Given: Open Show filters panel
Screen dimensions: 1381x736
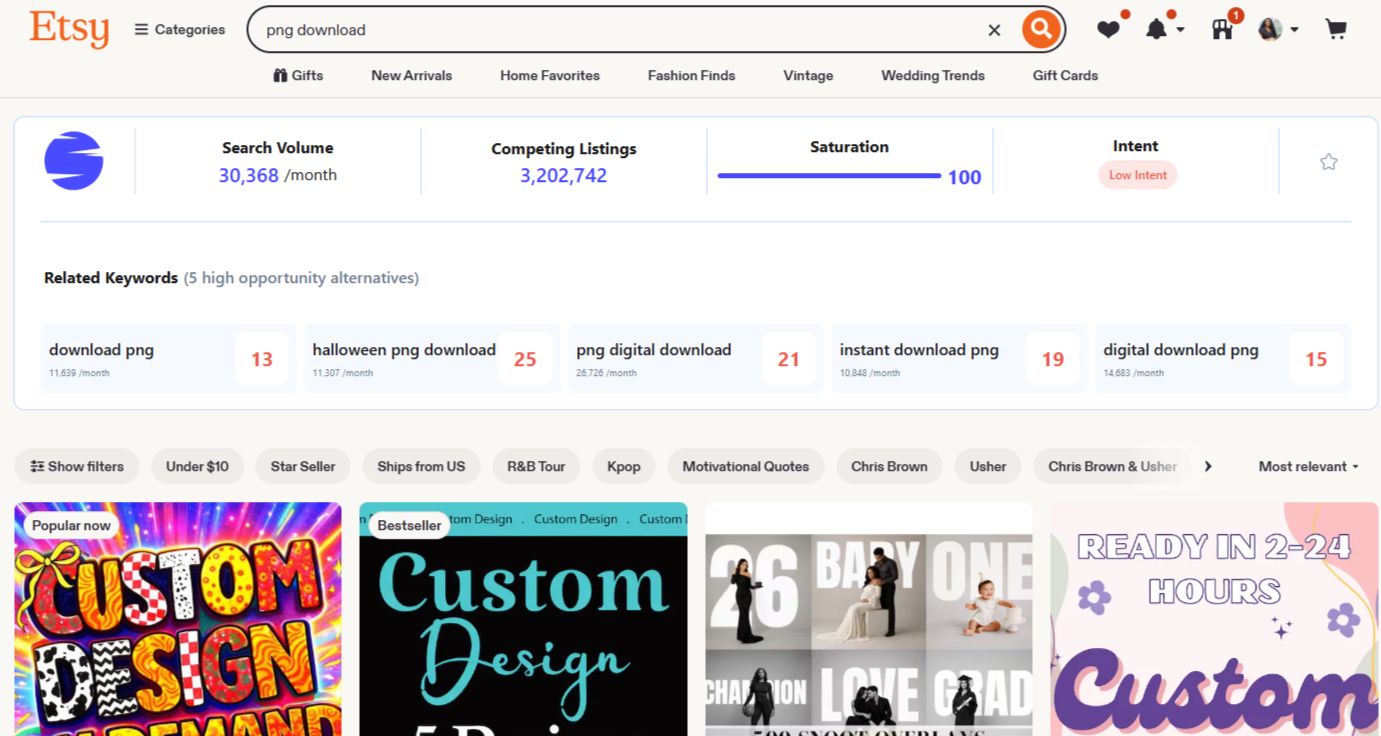Looking at the screenshot, I should tap(77, 466).
